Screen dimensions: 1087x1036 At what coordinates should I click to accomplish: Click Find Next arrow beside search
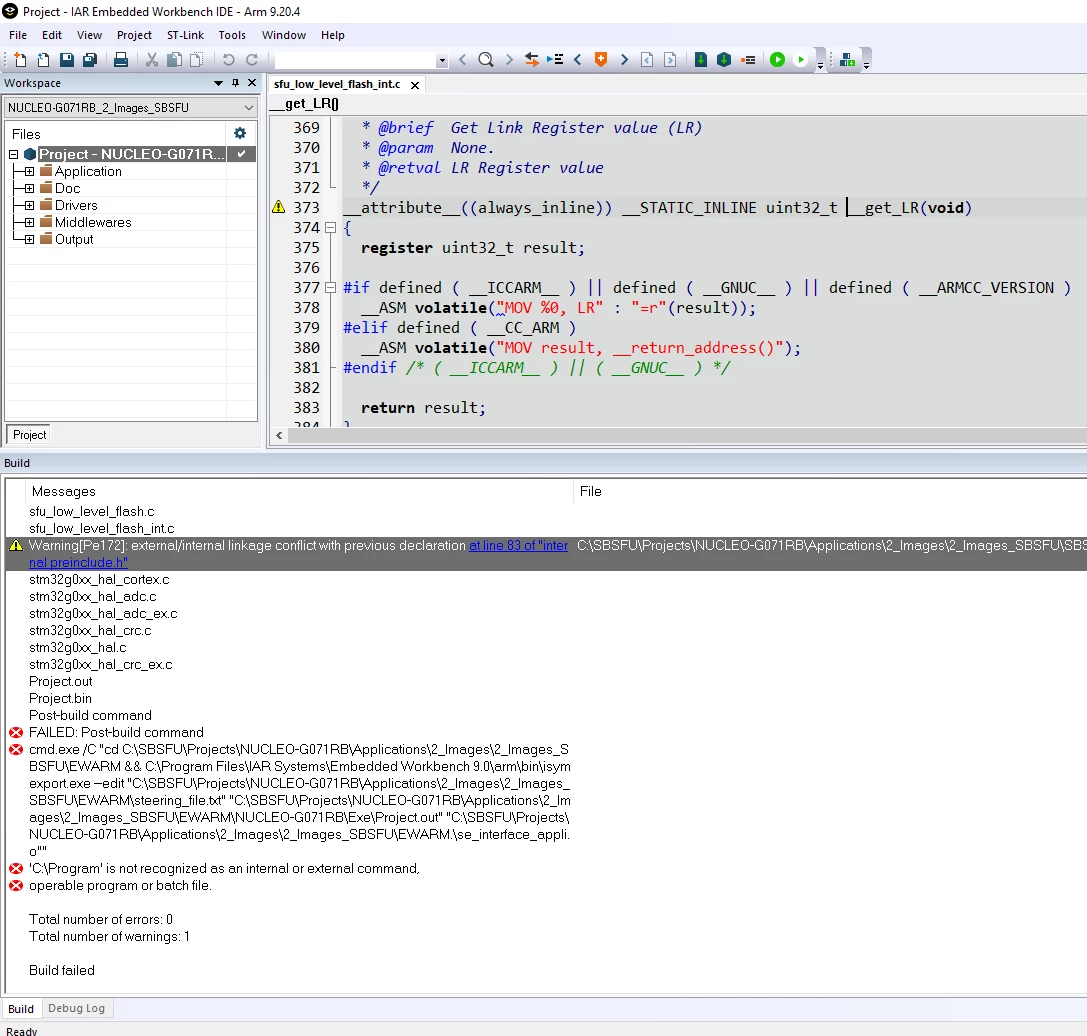tap(510, 60)
